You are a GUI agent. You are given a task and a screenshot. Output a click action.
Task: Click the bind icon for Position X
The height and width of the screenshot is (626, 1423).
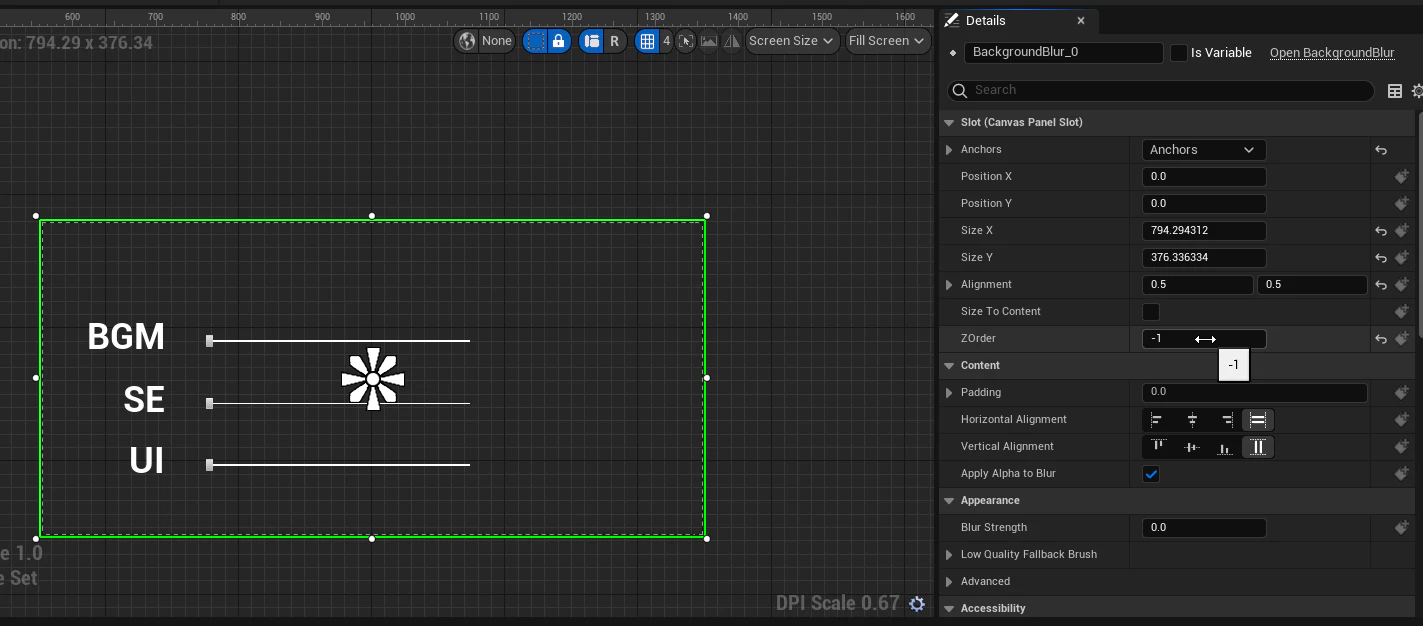click(1402, 177)
